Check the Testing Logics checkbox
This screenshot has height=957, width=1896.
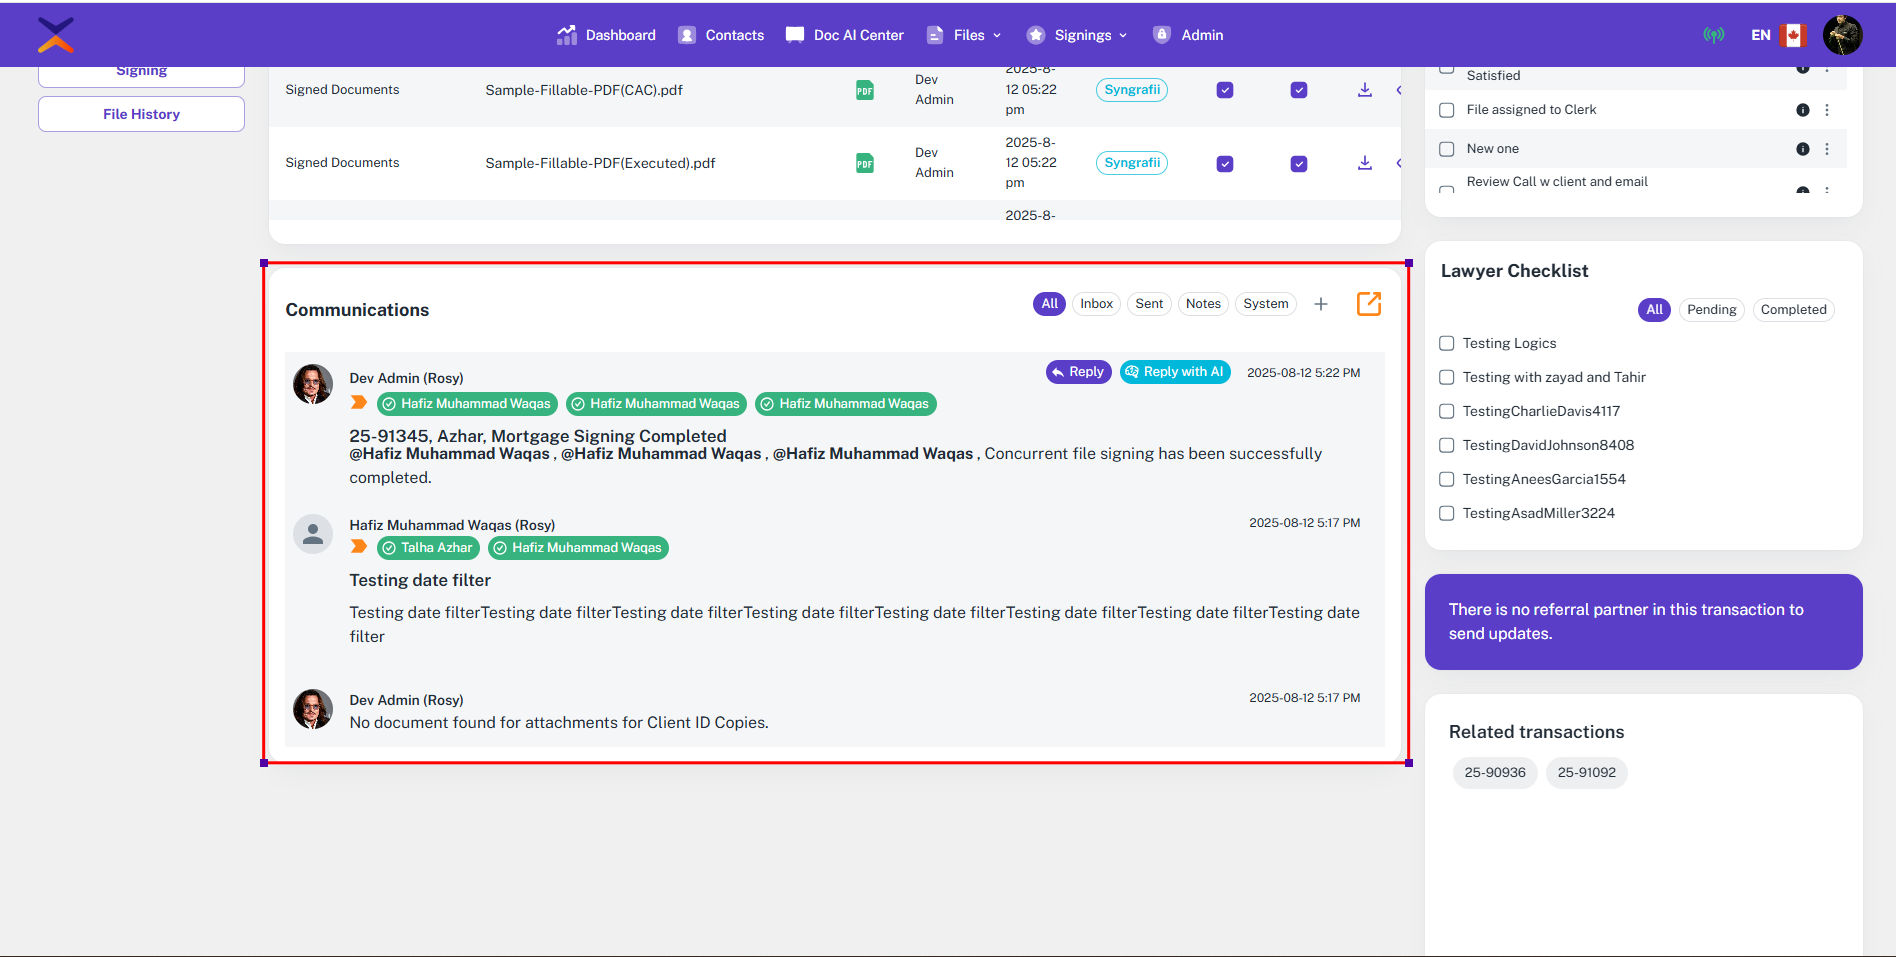(1446, 343)
